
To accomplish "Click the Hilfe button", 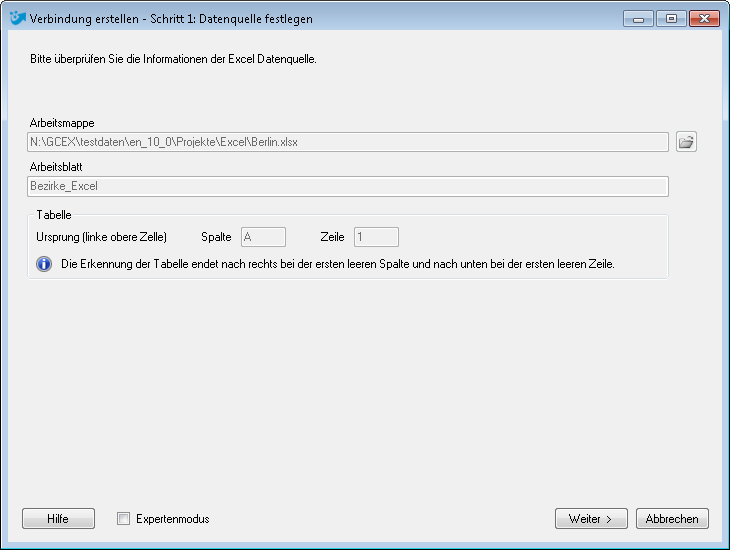I will [58, 518].
